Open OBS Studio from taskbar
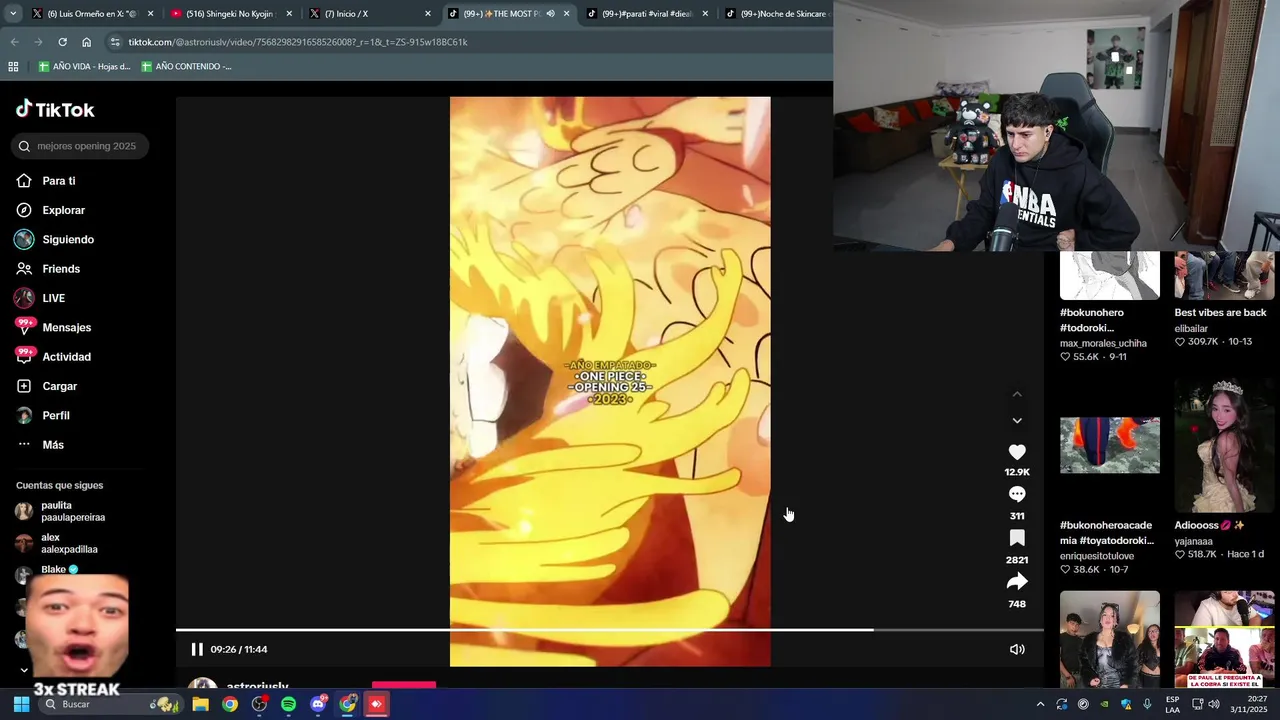Screen dimensions: 1280x720 click(x=259, y=704)
